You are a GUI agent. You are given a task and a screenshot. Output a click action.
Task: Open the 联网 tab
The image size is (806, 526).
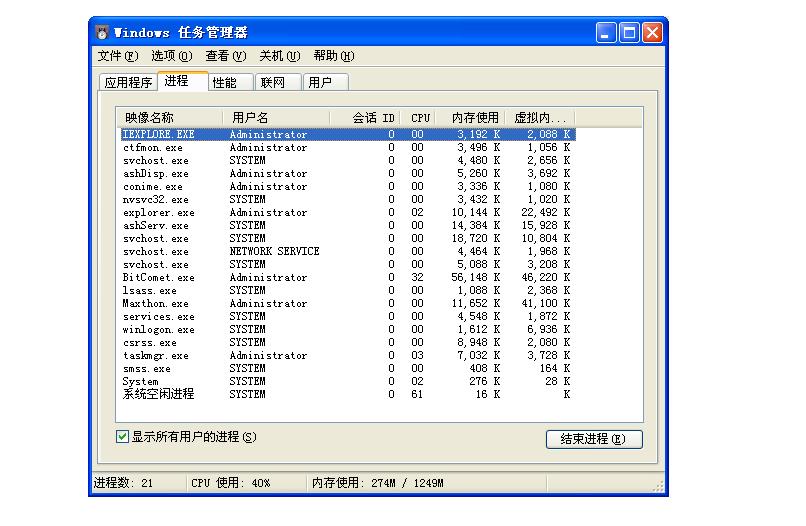point(278,82)
